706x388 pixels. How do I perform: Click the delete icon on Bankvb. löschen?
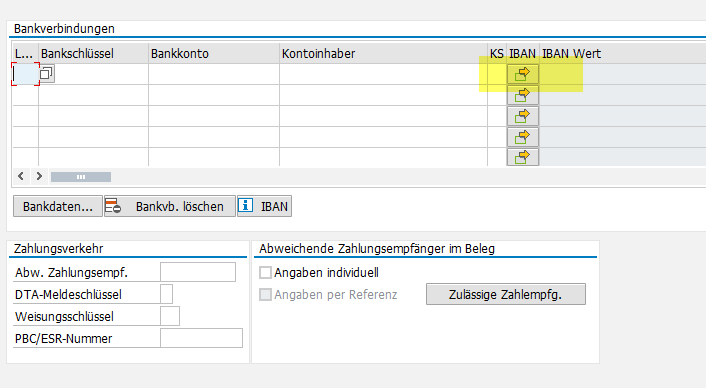click(113, 206)
